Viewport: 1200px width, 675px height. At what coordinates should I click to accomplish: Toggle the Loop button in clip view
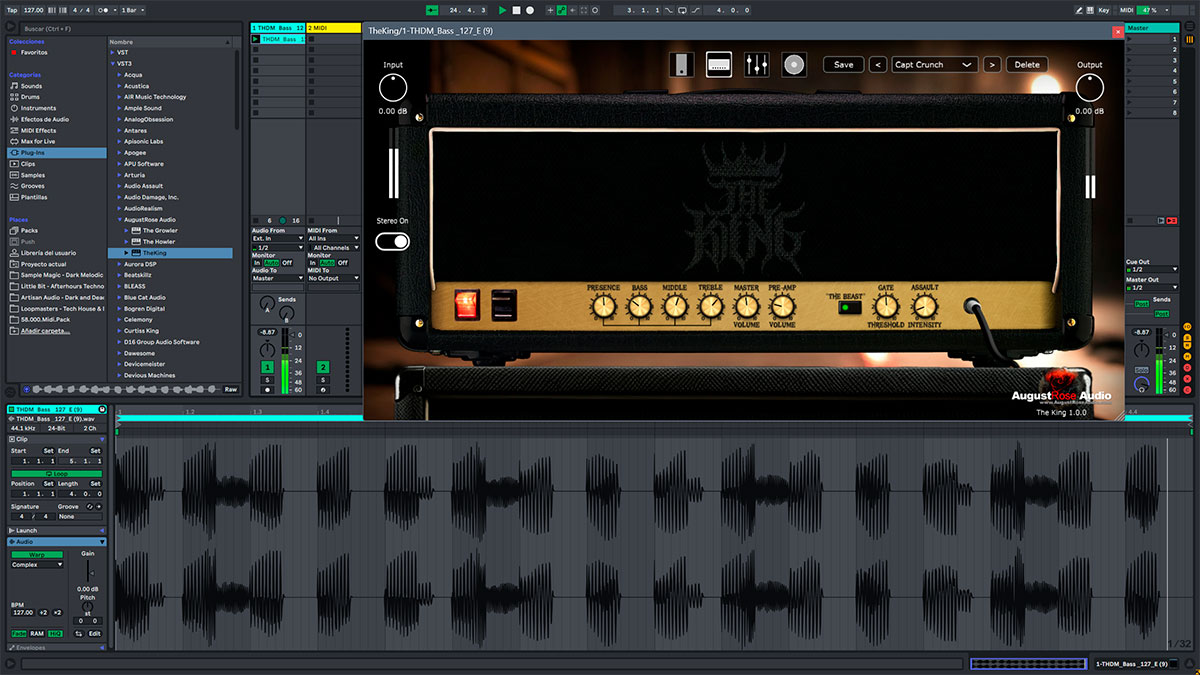tap(58, 473)
